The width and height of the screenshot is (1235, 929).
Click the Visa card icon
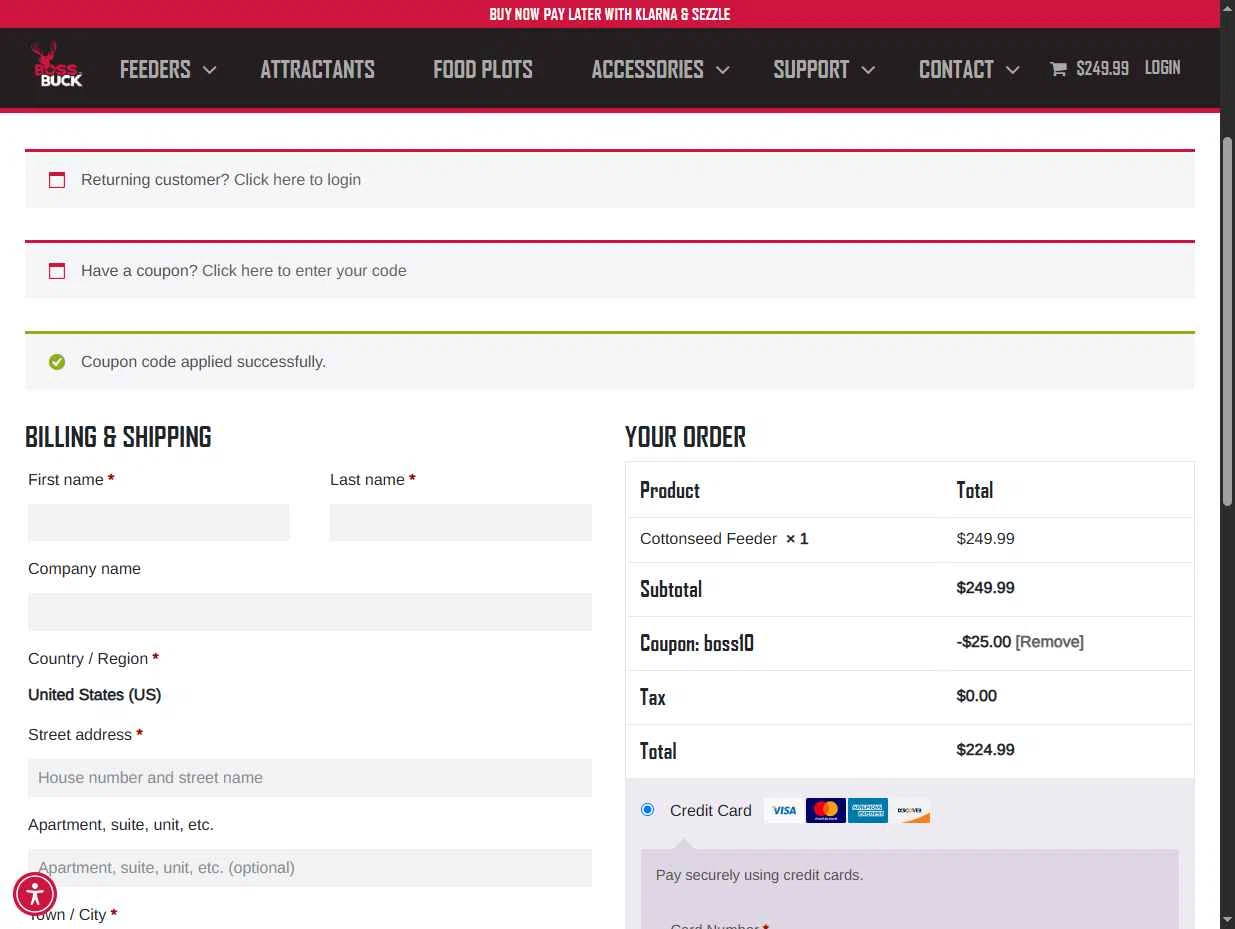click(x=784, y=810)
